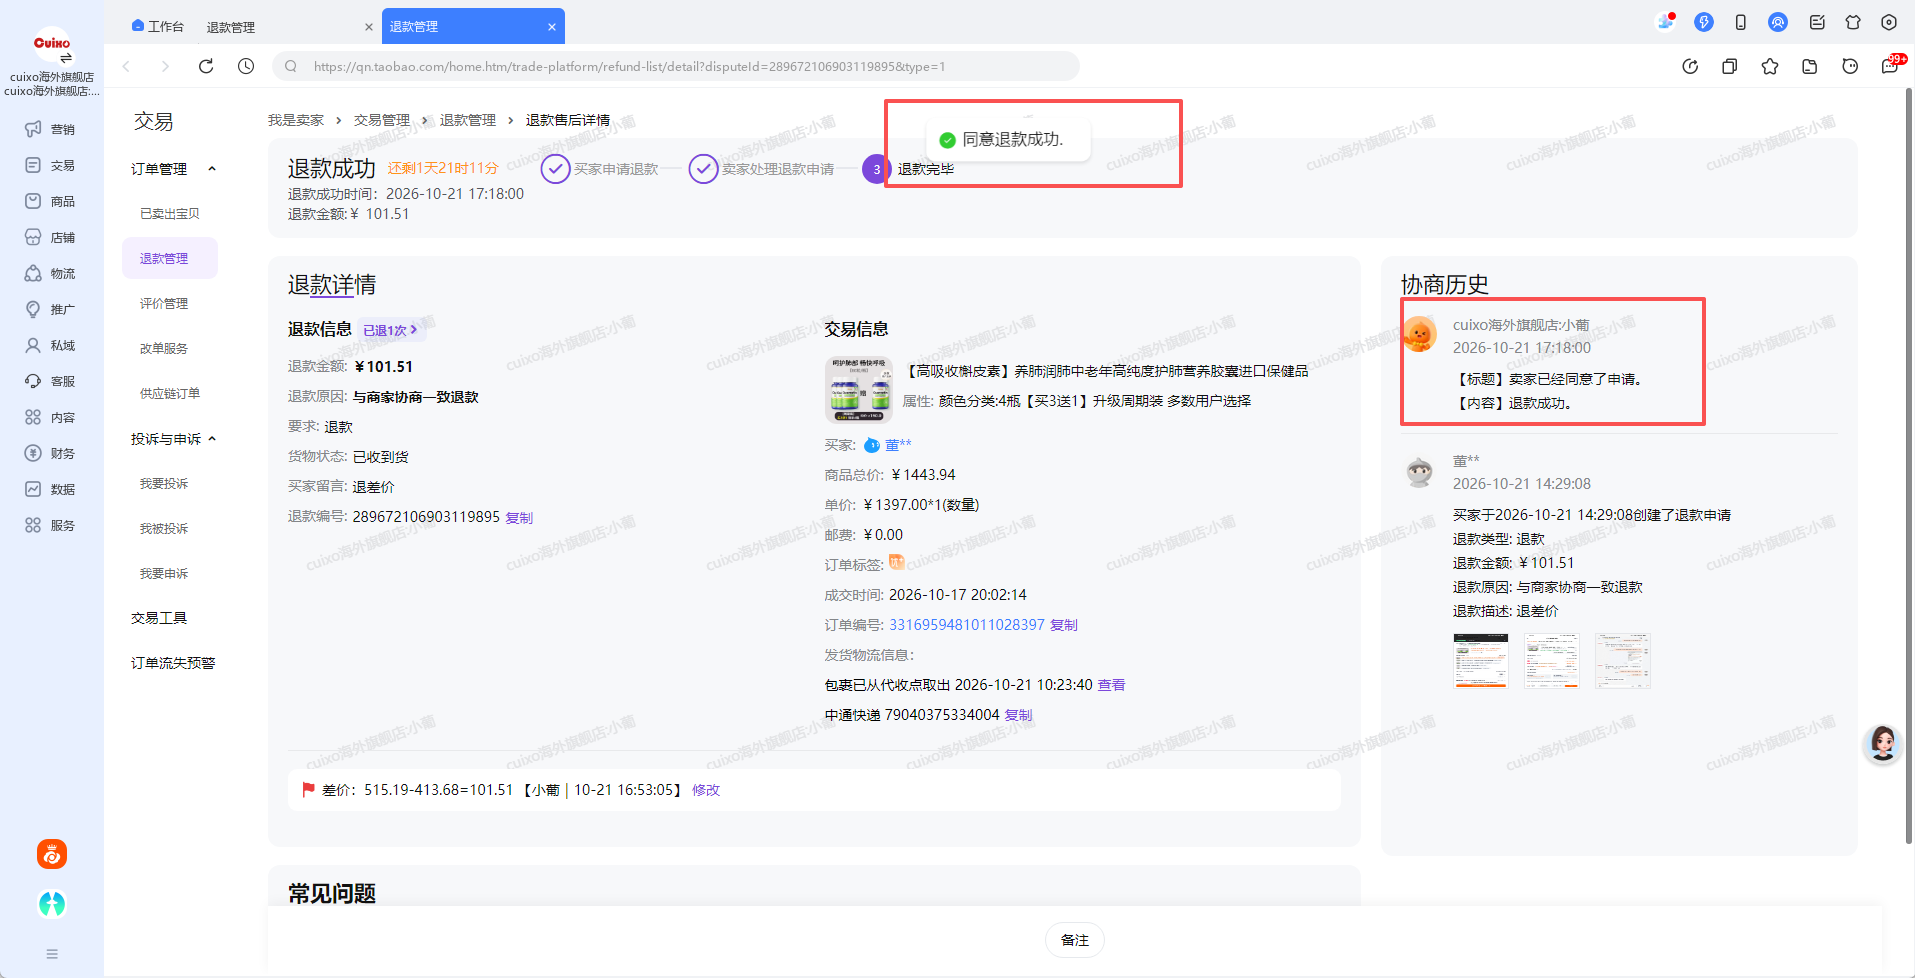Click the URL address bar

tap(676, 66)
